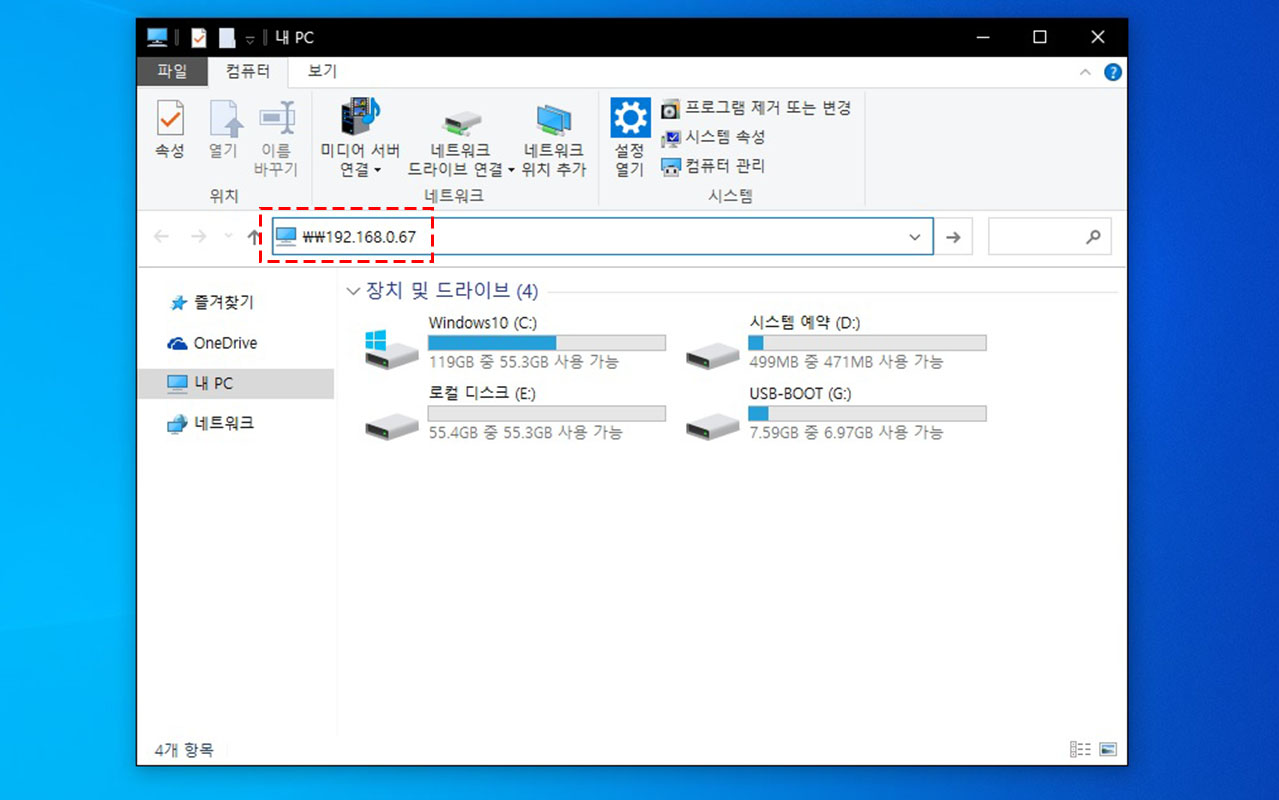Click 프로그램 제거 또는 변경
Screen dimensions: 1279x800
[756, 108]
